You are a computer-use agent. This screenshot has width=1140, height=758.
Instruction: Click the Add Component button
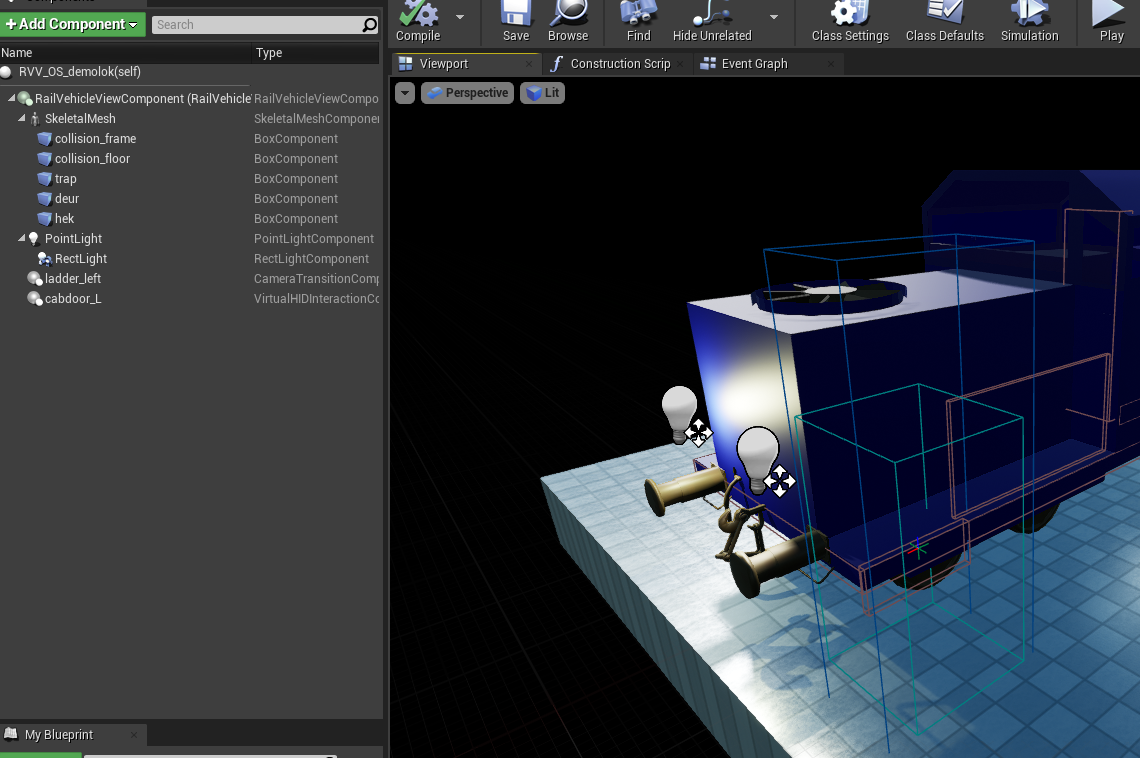(x=73, y=24)
